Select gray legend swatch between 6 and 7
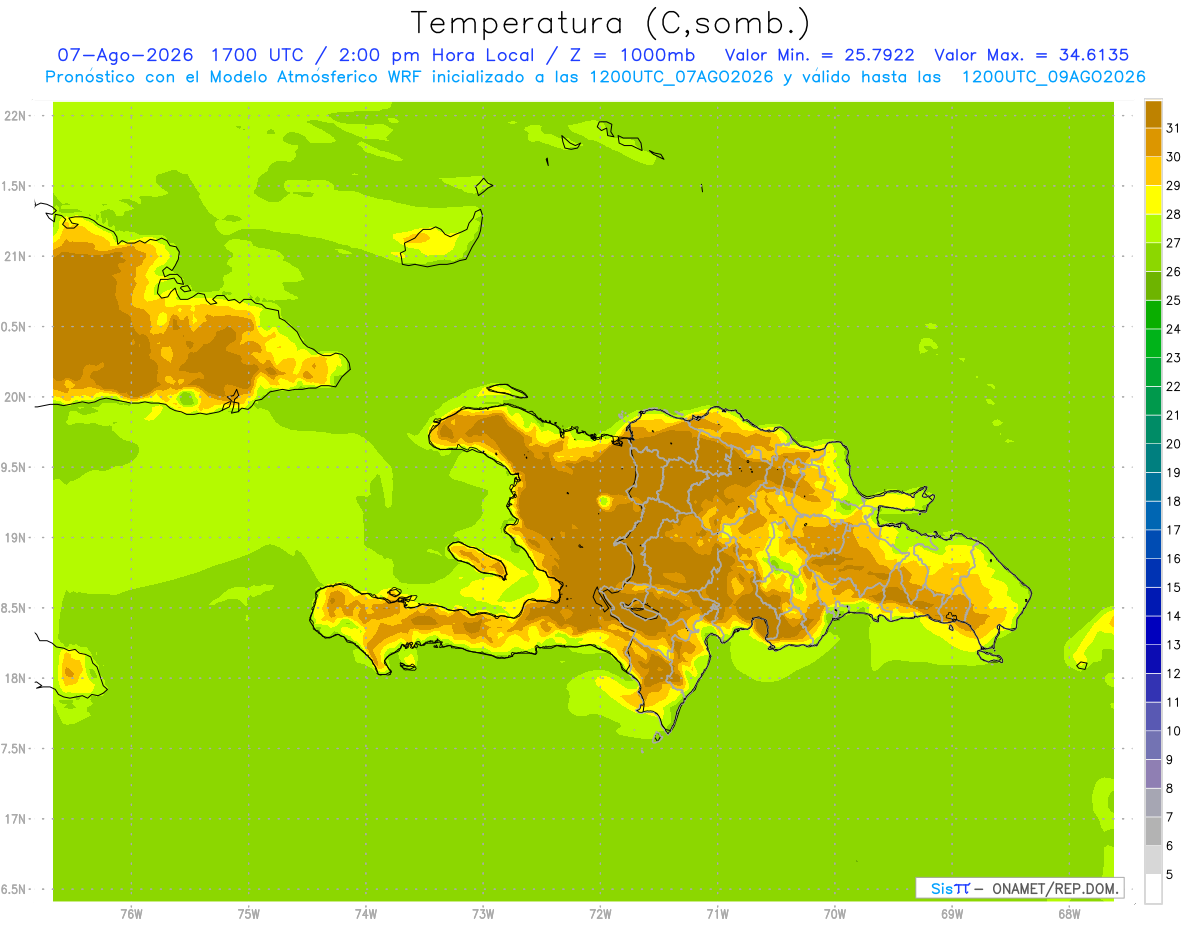This screenshot has height=927, width=1200. tap(1153, 831)
